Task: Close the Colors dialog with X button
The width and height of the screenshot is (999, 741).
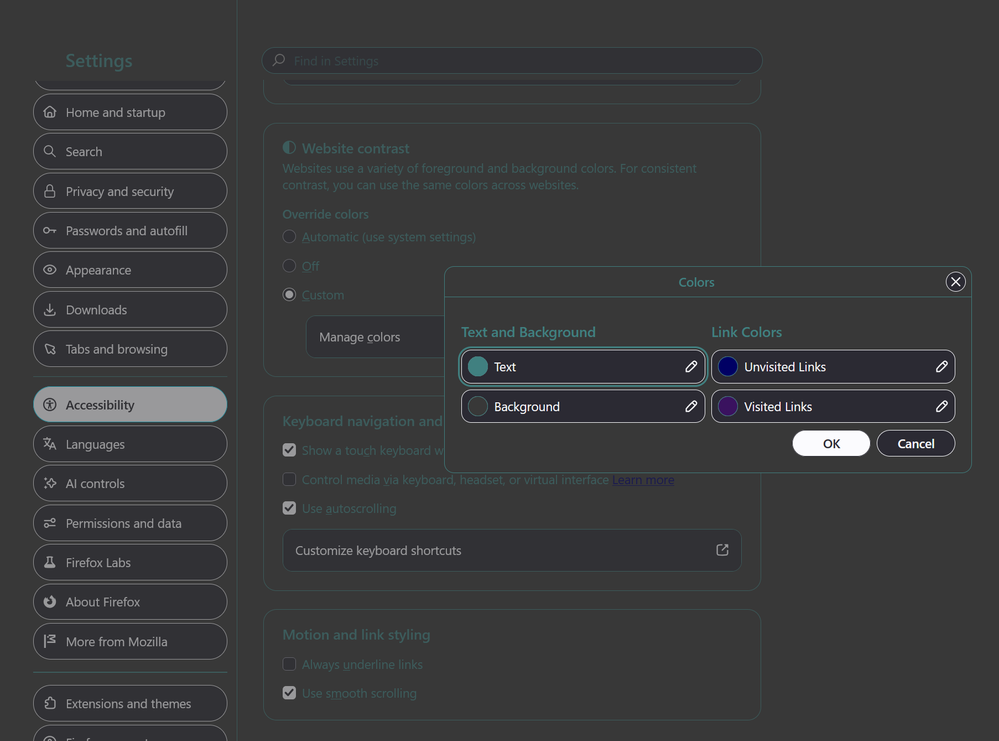Action: [x=956, y=282]
